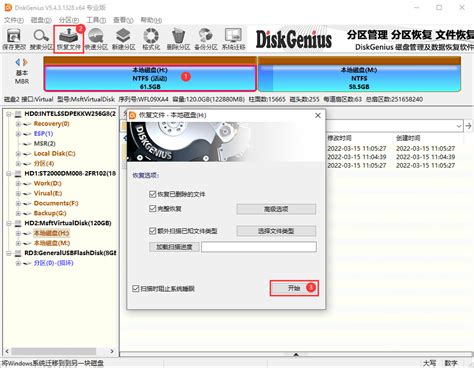The height and width of the screenshot is (368, 474).
Task: Open the 查看(V) menu
Action: (123, 20)
